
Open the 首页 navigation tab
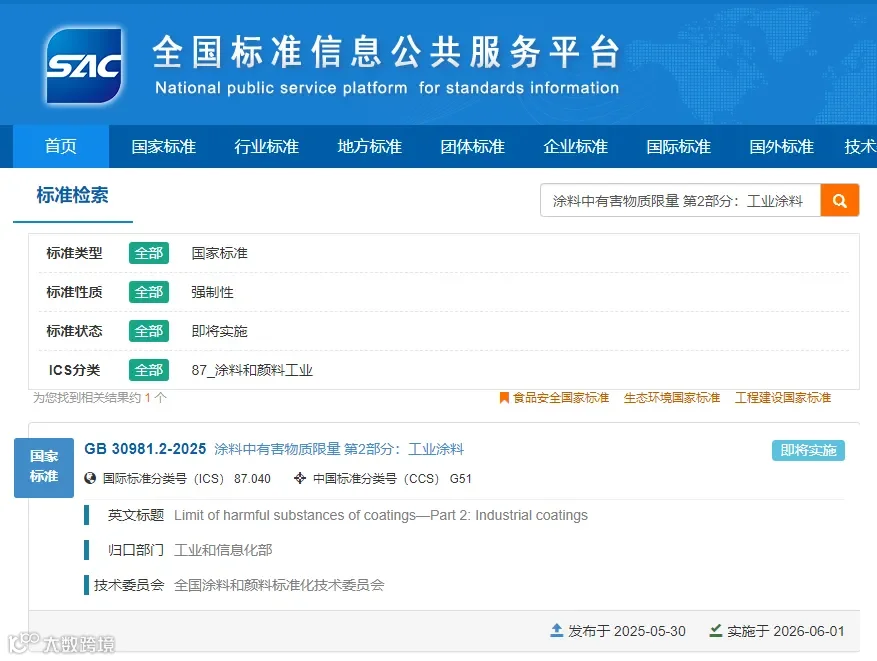(x=61, y=146)
